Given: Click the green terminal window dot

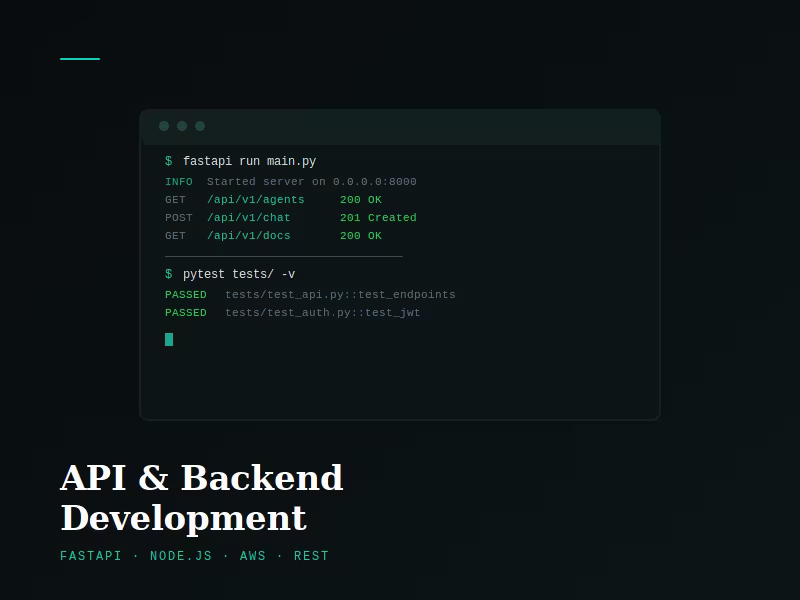Looking at the screenshot, I should (200, 126).
